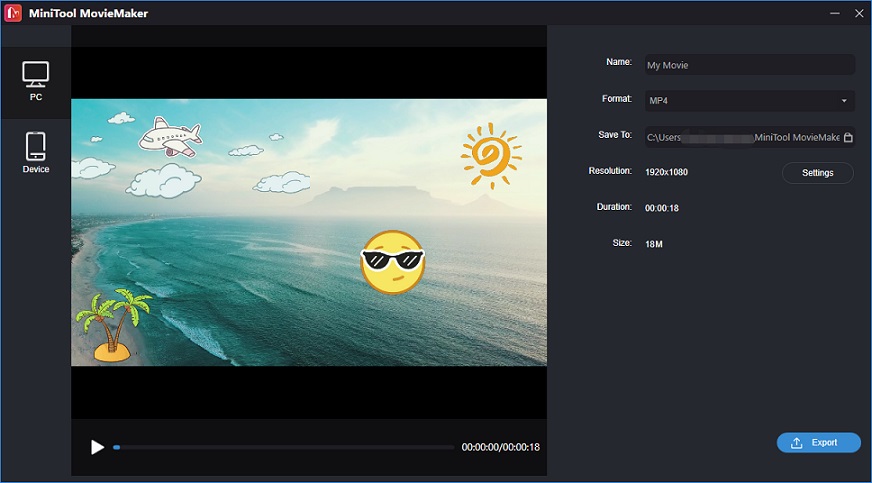Image resolution: width=872 pixels, height=483 pixels.
Task: Click the Save To path field
Action: (750, 137)
